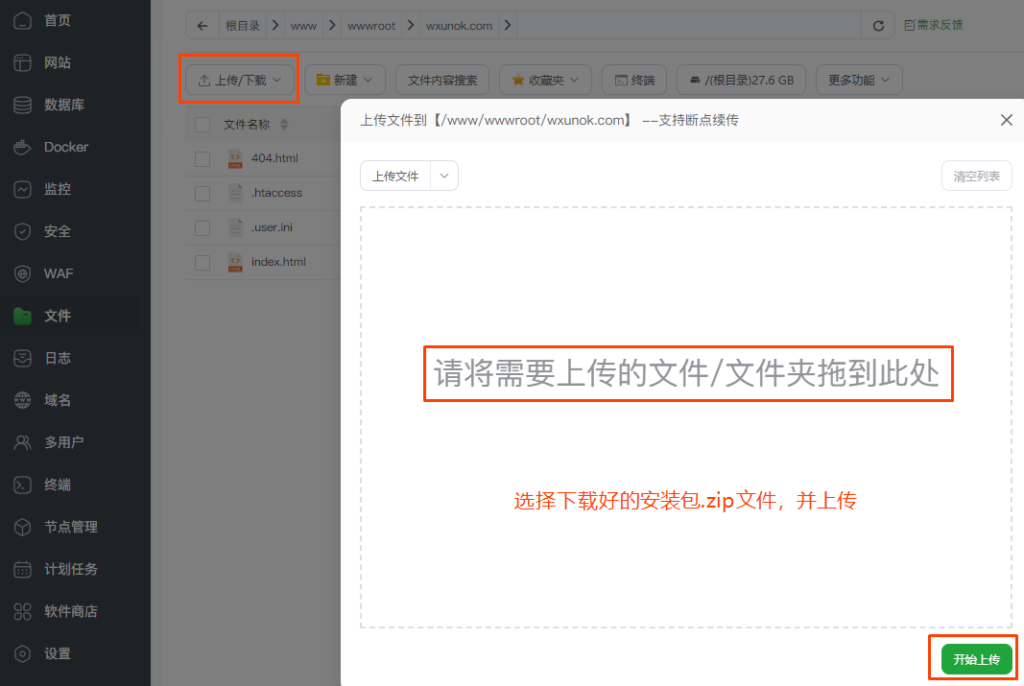The width and height of the screenshot is (1024, 686).
Task: Open the 软件商店 app store section
Action: 22,611
